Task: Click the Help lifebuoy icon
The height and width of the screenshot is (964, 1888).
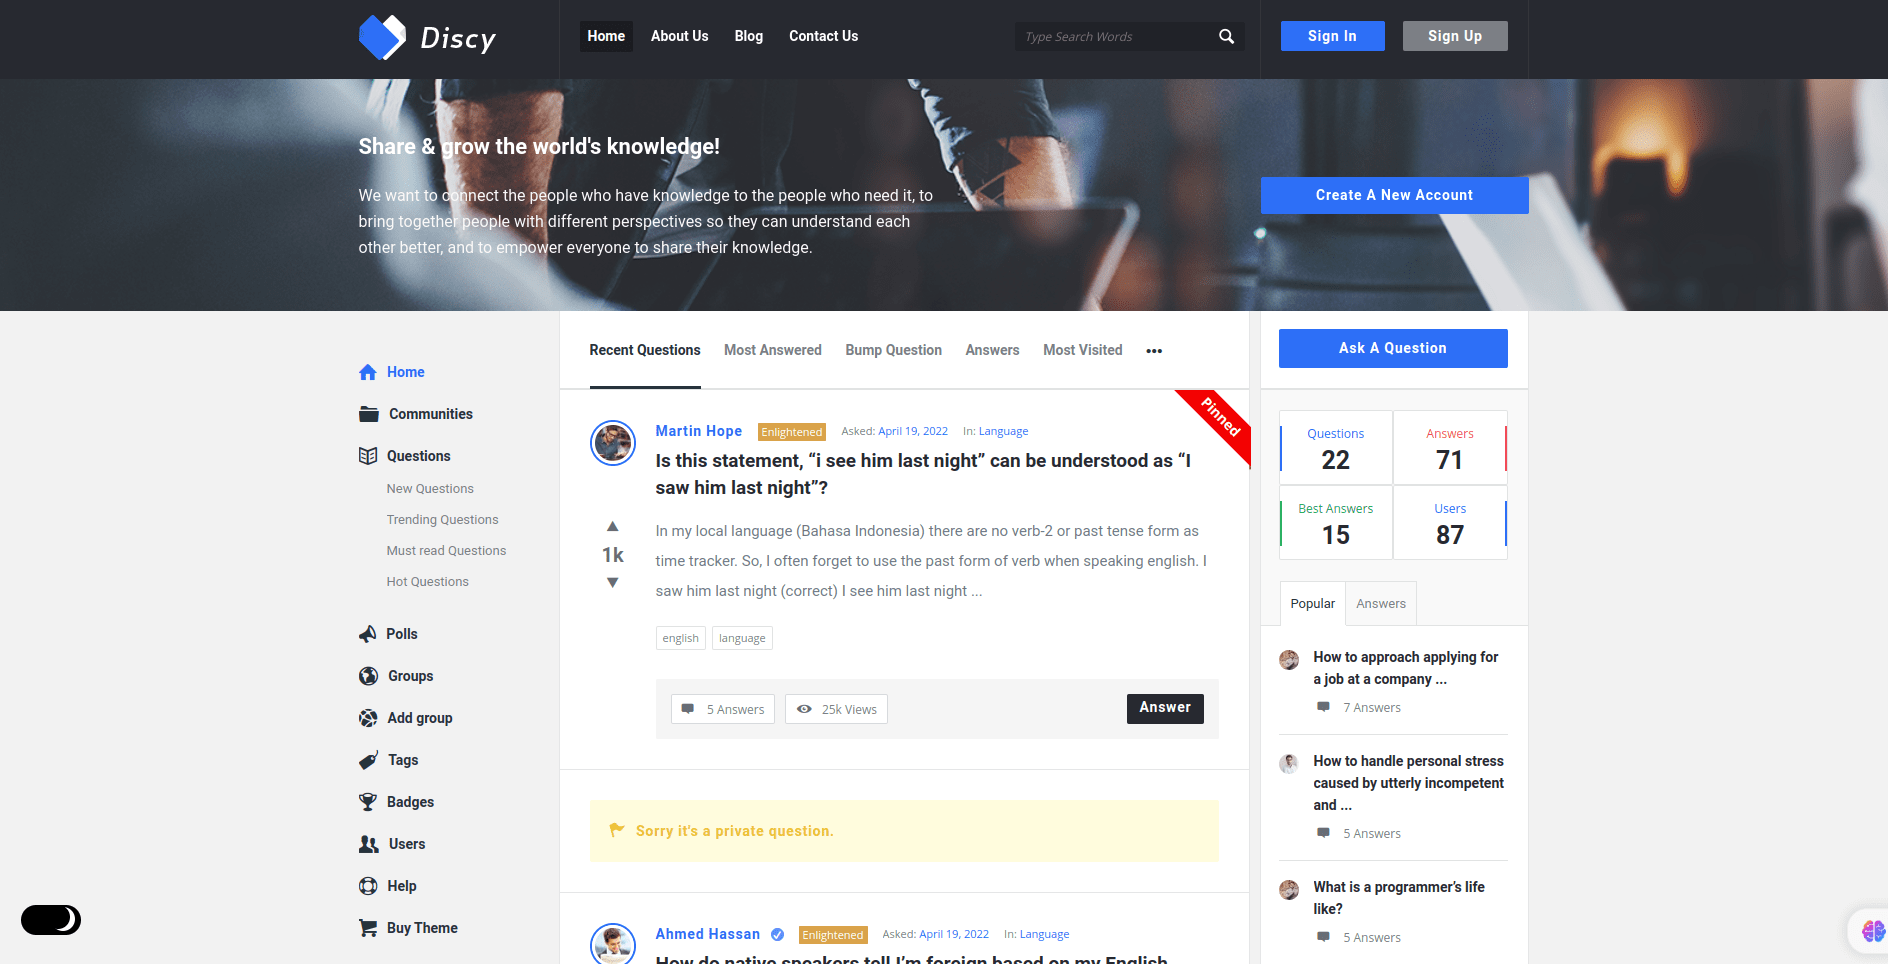Action: click(368, 885)
